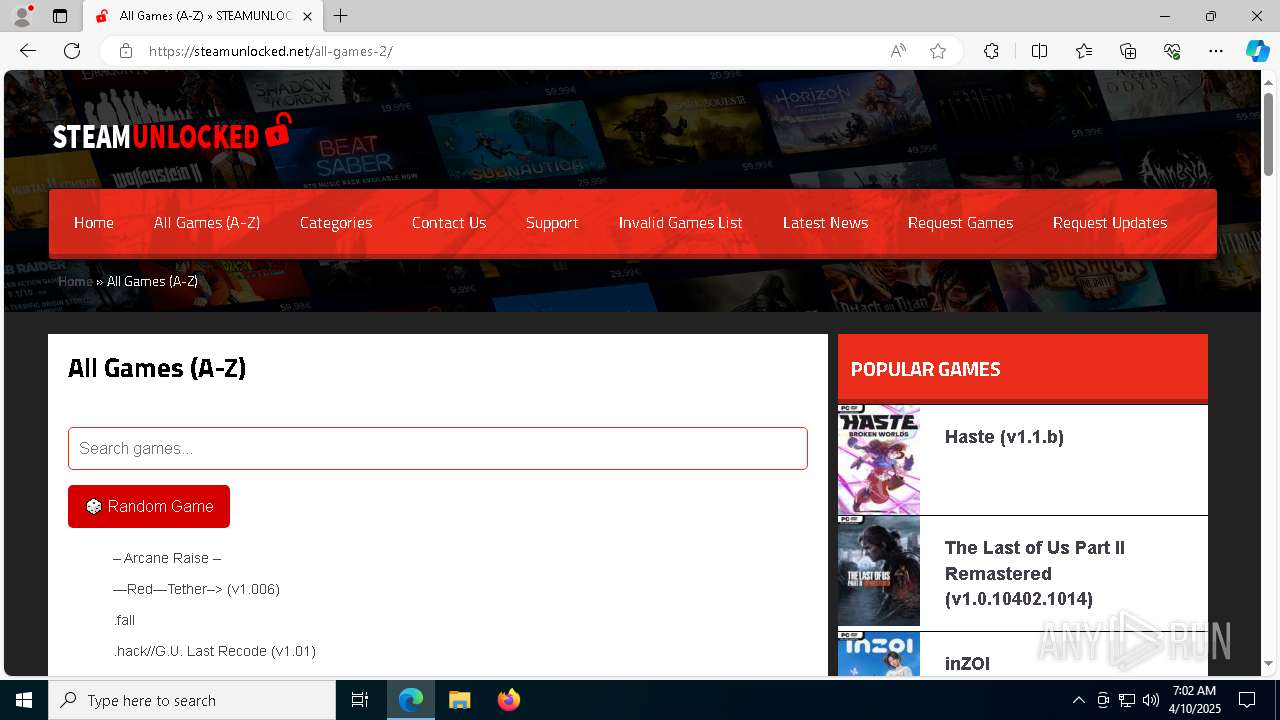This screenshot has height=720, width=1280.
Task: Open Request Updates menu item
Action: point(1110,223)
